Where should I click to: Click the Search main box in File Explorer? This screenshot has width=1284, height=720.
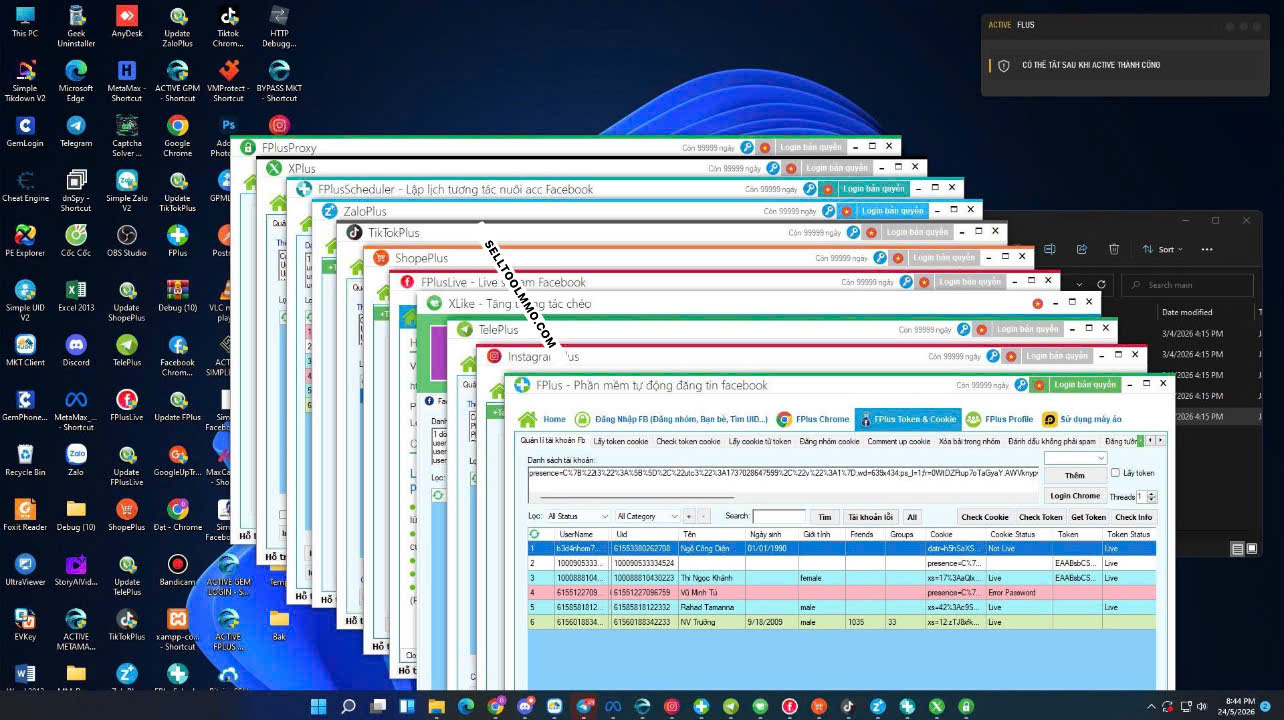coord(1186,285)
